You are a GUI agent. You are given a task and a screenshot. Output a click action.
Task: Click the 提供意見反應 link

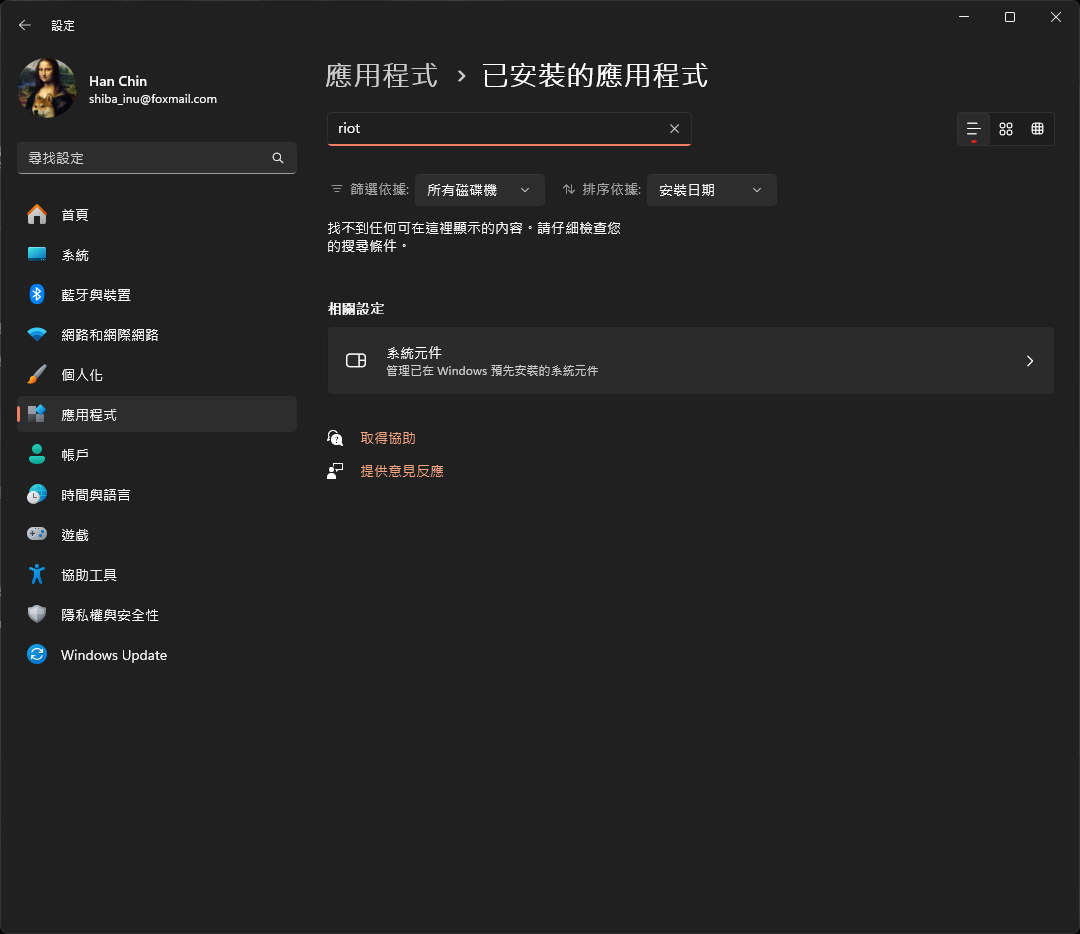[x=402, y=471]
